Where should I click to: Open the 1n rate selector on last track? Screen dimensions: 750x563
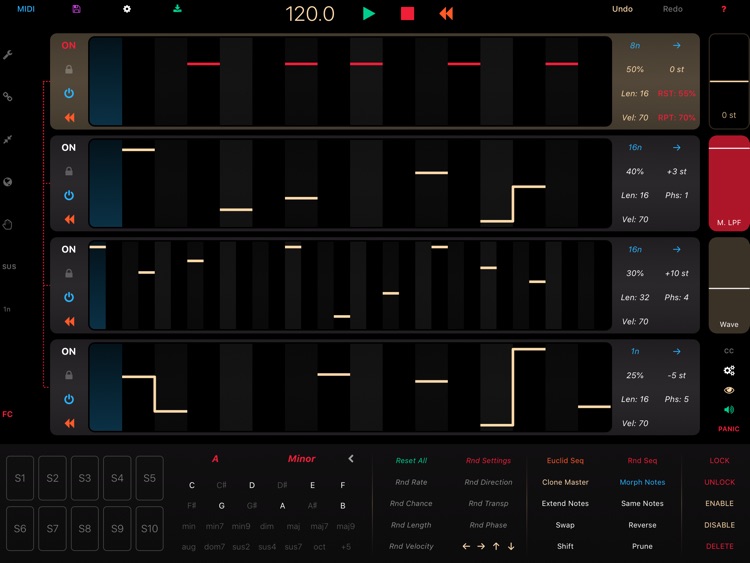(635, 351)
